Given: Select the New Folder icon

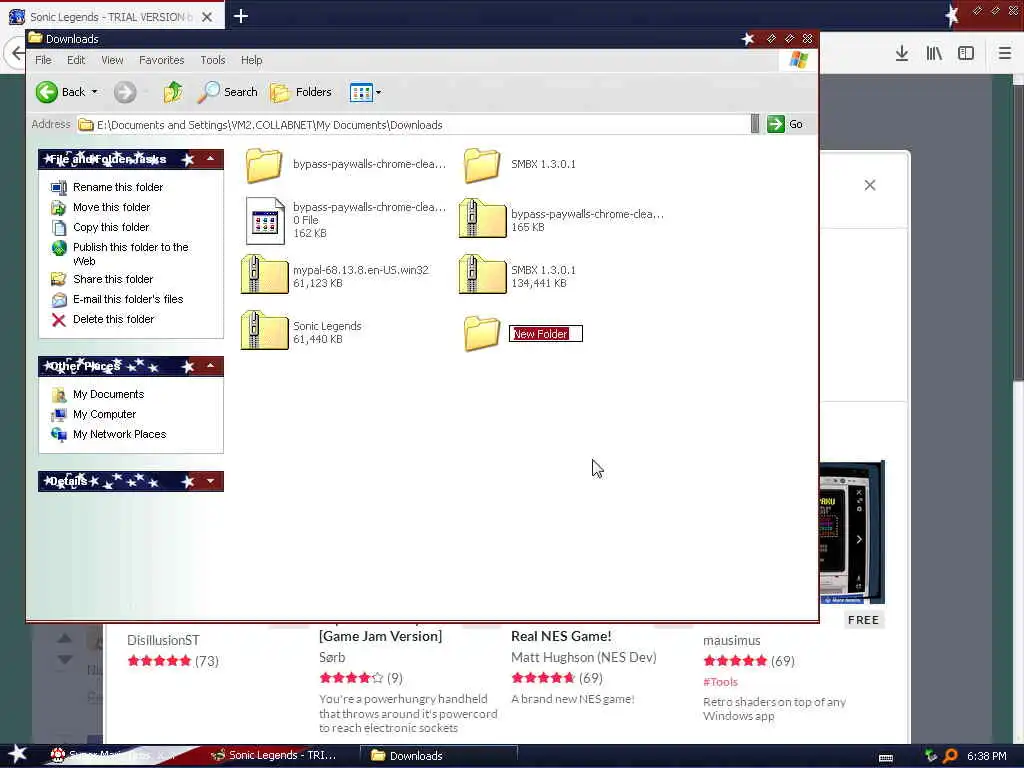Looking at the screenshot, I should point(482,333).
